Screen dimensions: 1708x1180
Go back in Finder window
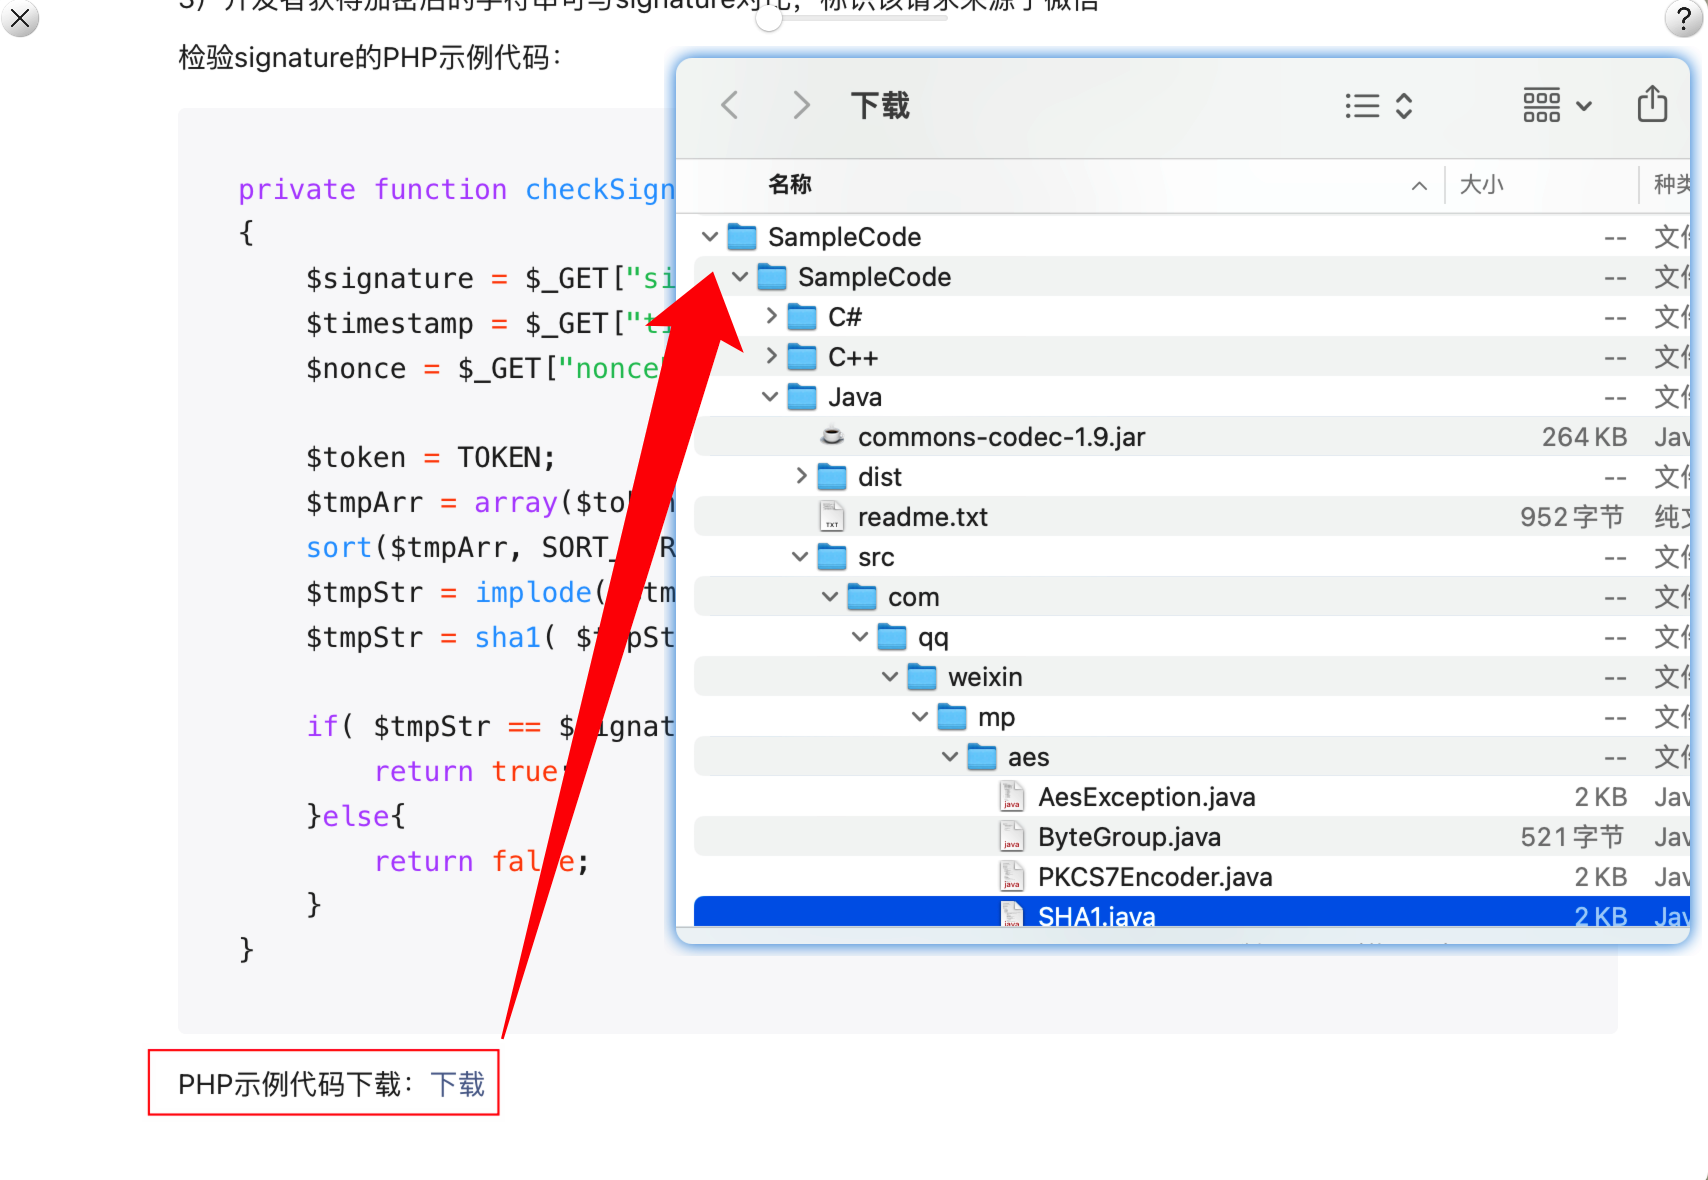[x=730, y=105]
